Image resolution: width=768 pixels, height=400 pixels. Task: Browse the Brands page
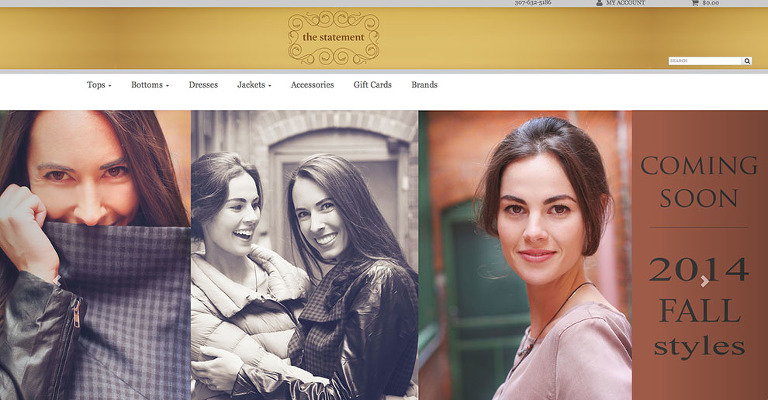coord(425,85)
